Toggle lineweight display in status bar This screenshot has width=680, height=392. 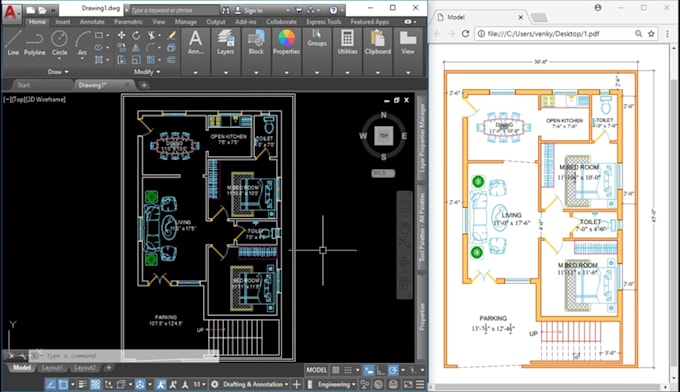[82, 384]
